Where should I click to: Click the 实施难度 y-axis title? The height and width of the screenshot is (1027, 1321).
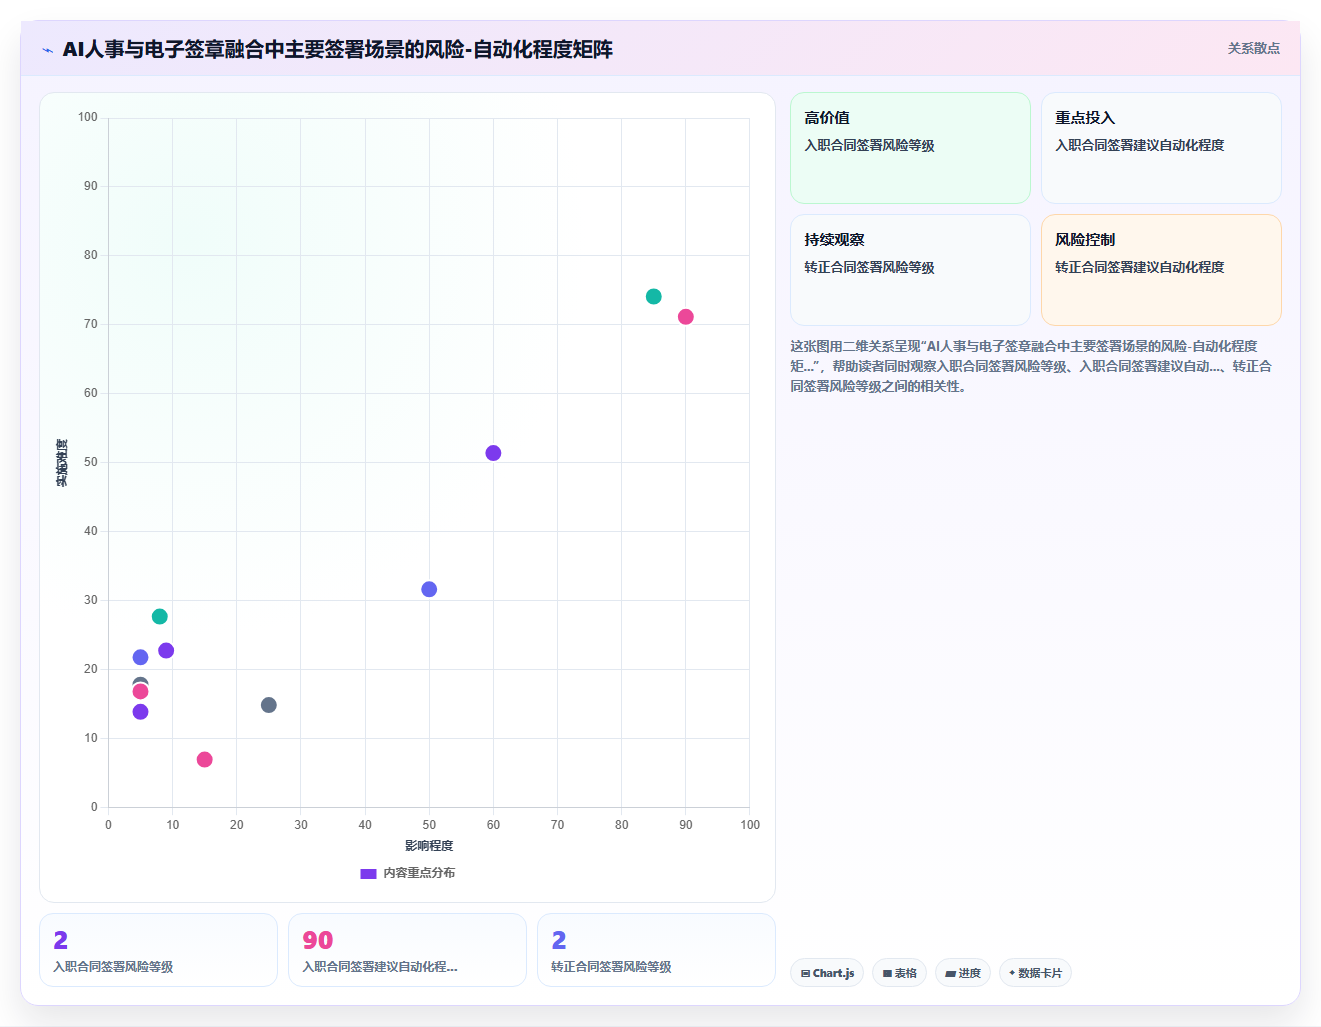click(62, 463)
